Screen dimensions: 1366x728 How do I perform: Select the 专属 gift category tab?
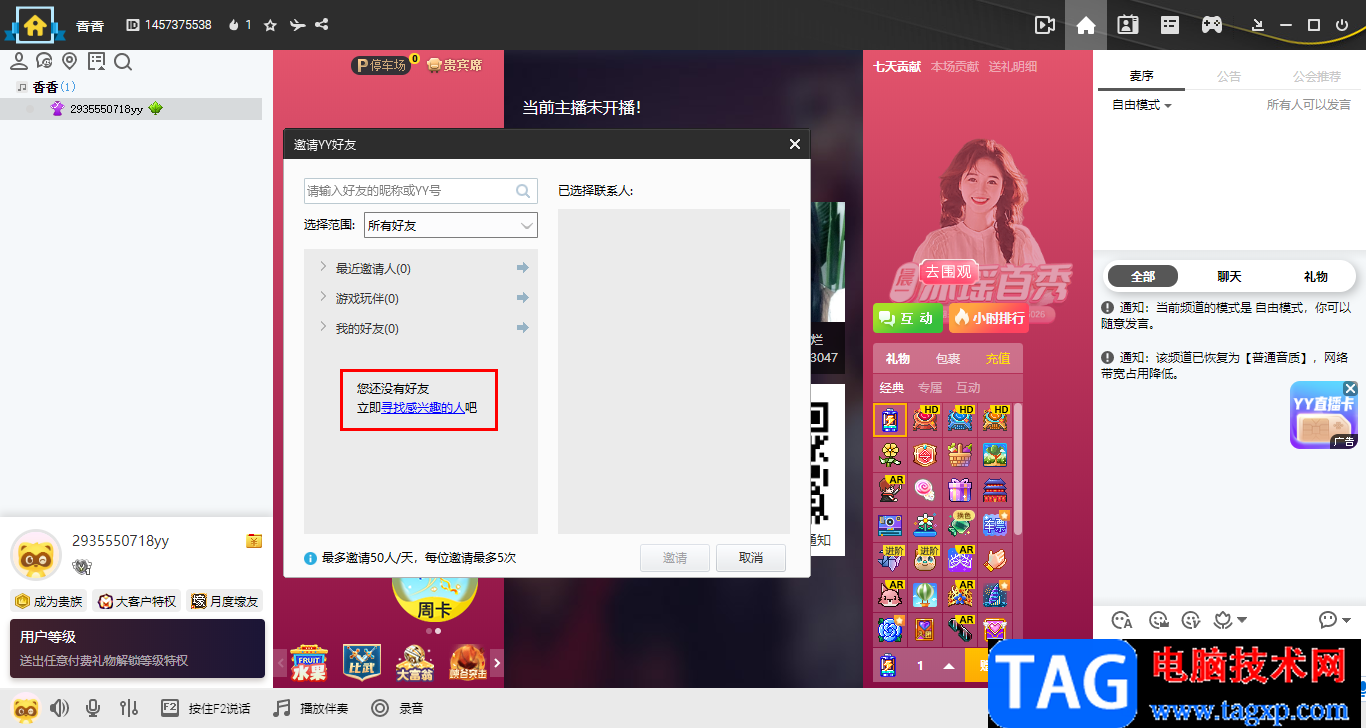tap(930, 387)
